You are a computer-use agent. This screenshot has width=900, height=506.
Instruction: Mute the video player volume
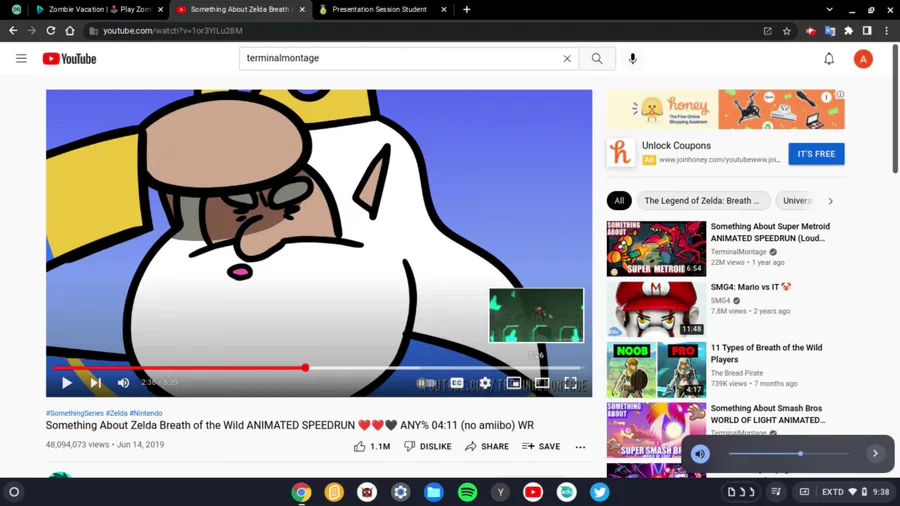pyautogui.click(x=123, y=383)
